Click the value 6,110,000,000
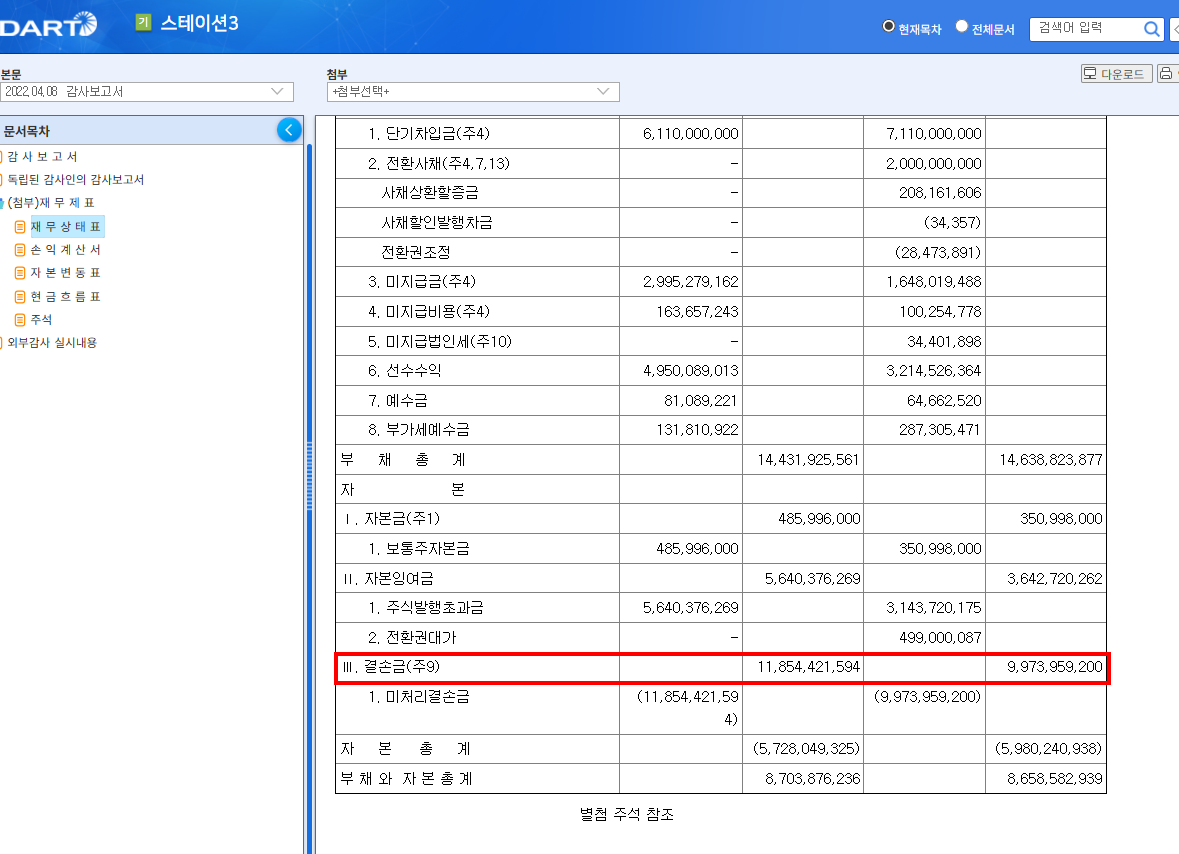Screen dimensions: 1179x854 [x=690, y=134]
